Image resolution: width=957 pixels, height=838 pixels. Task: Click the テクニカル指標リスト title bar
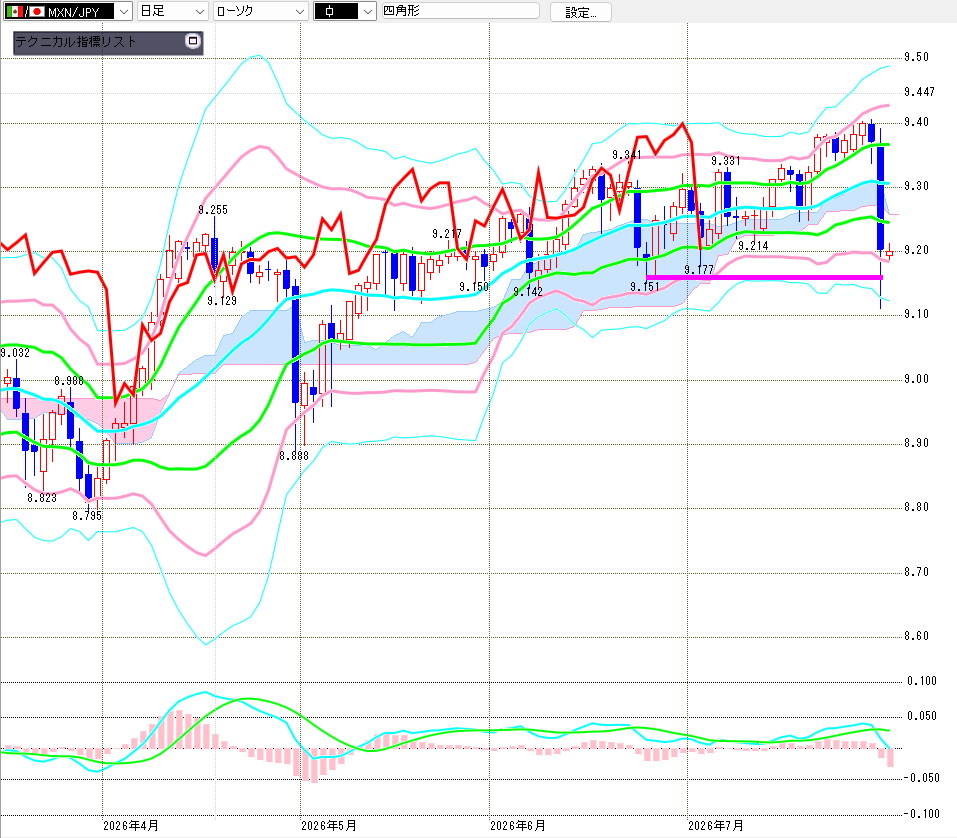(98, 42)
